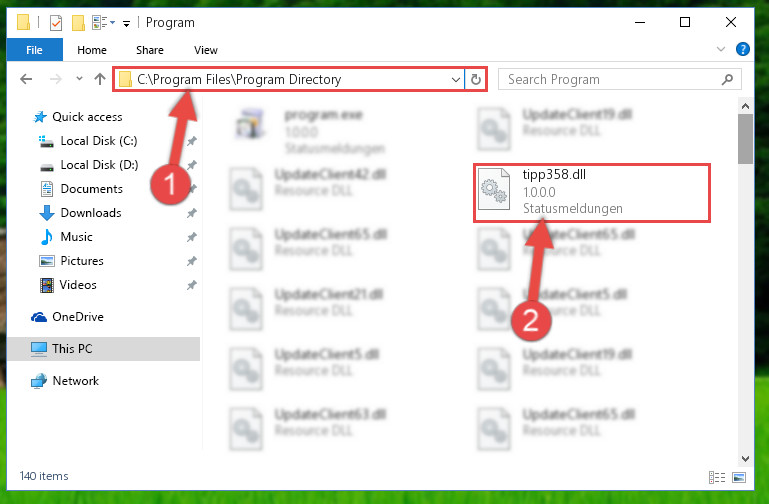Viewport: 769px width, 504px height.
Task: Open the Customize Quick Access Toolbar dropdown
Action: (x=127, y=24)
